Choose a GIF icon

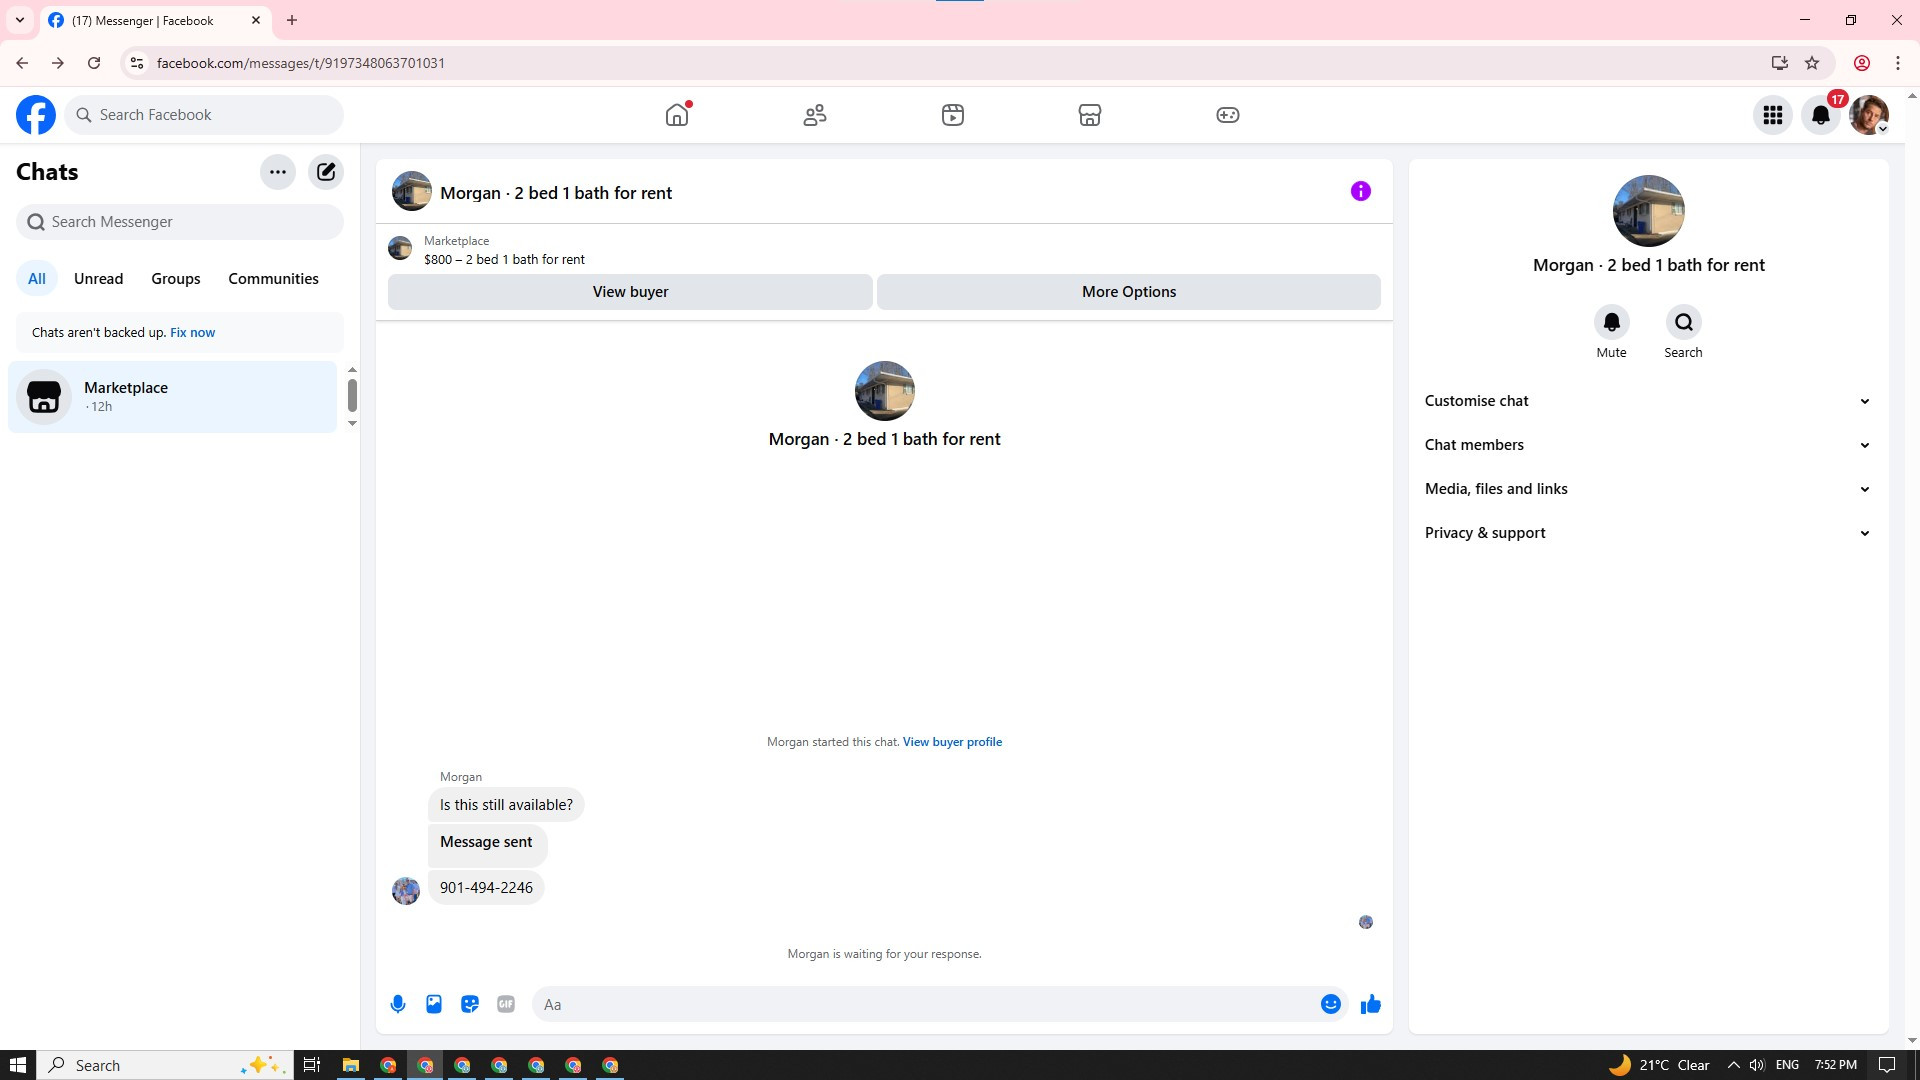coord(506,1004)
